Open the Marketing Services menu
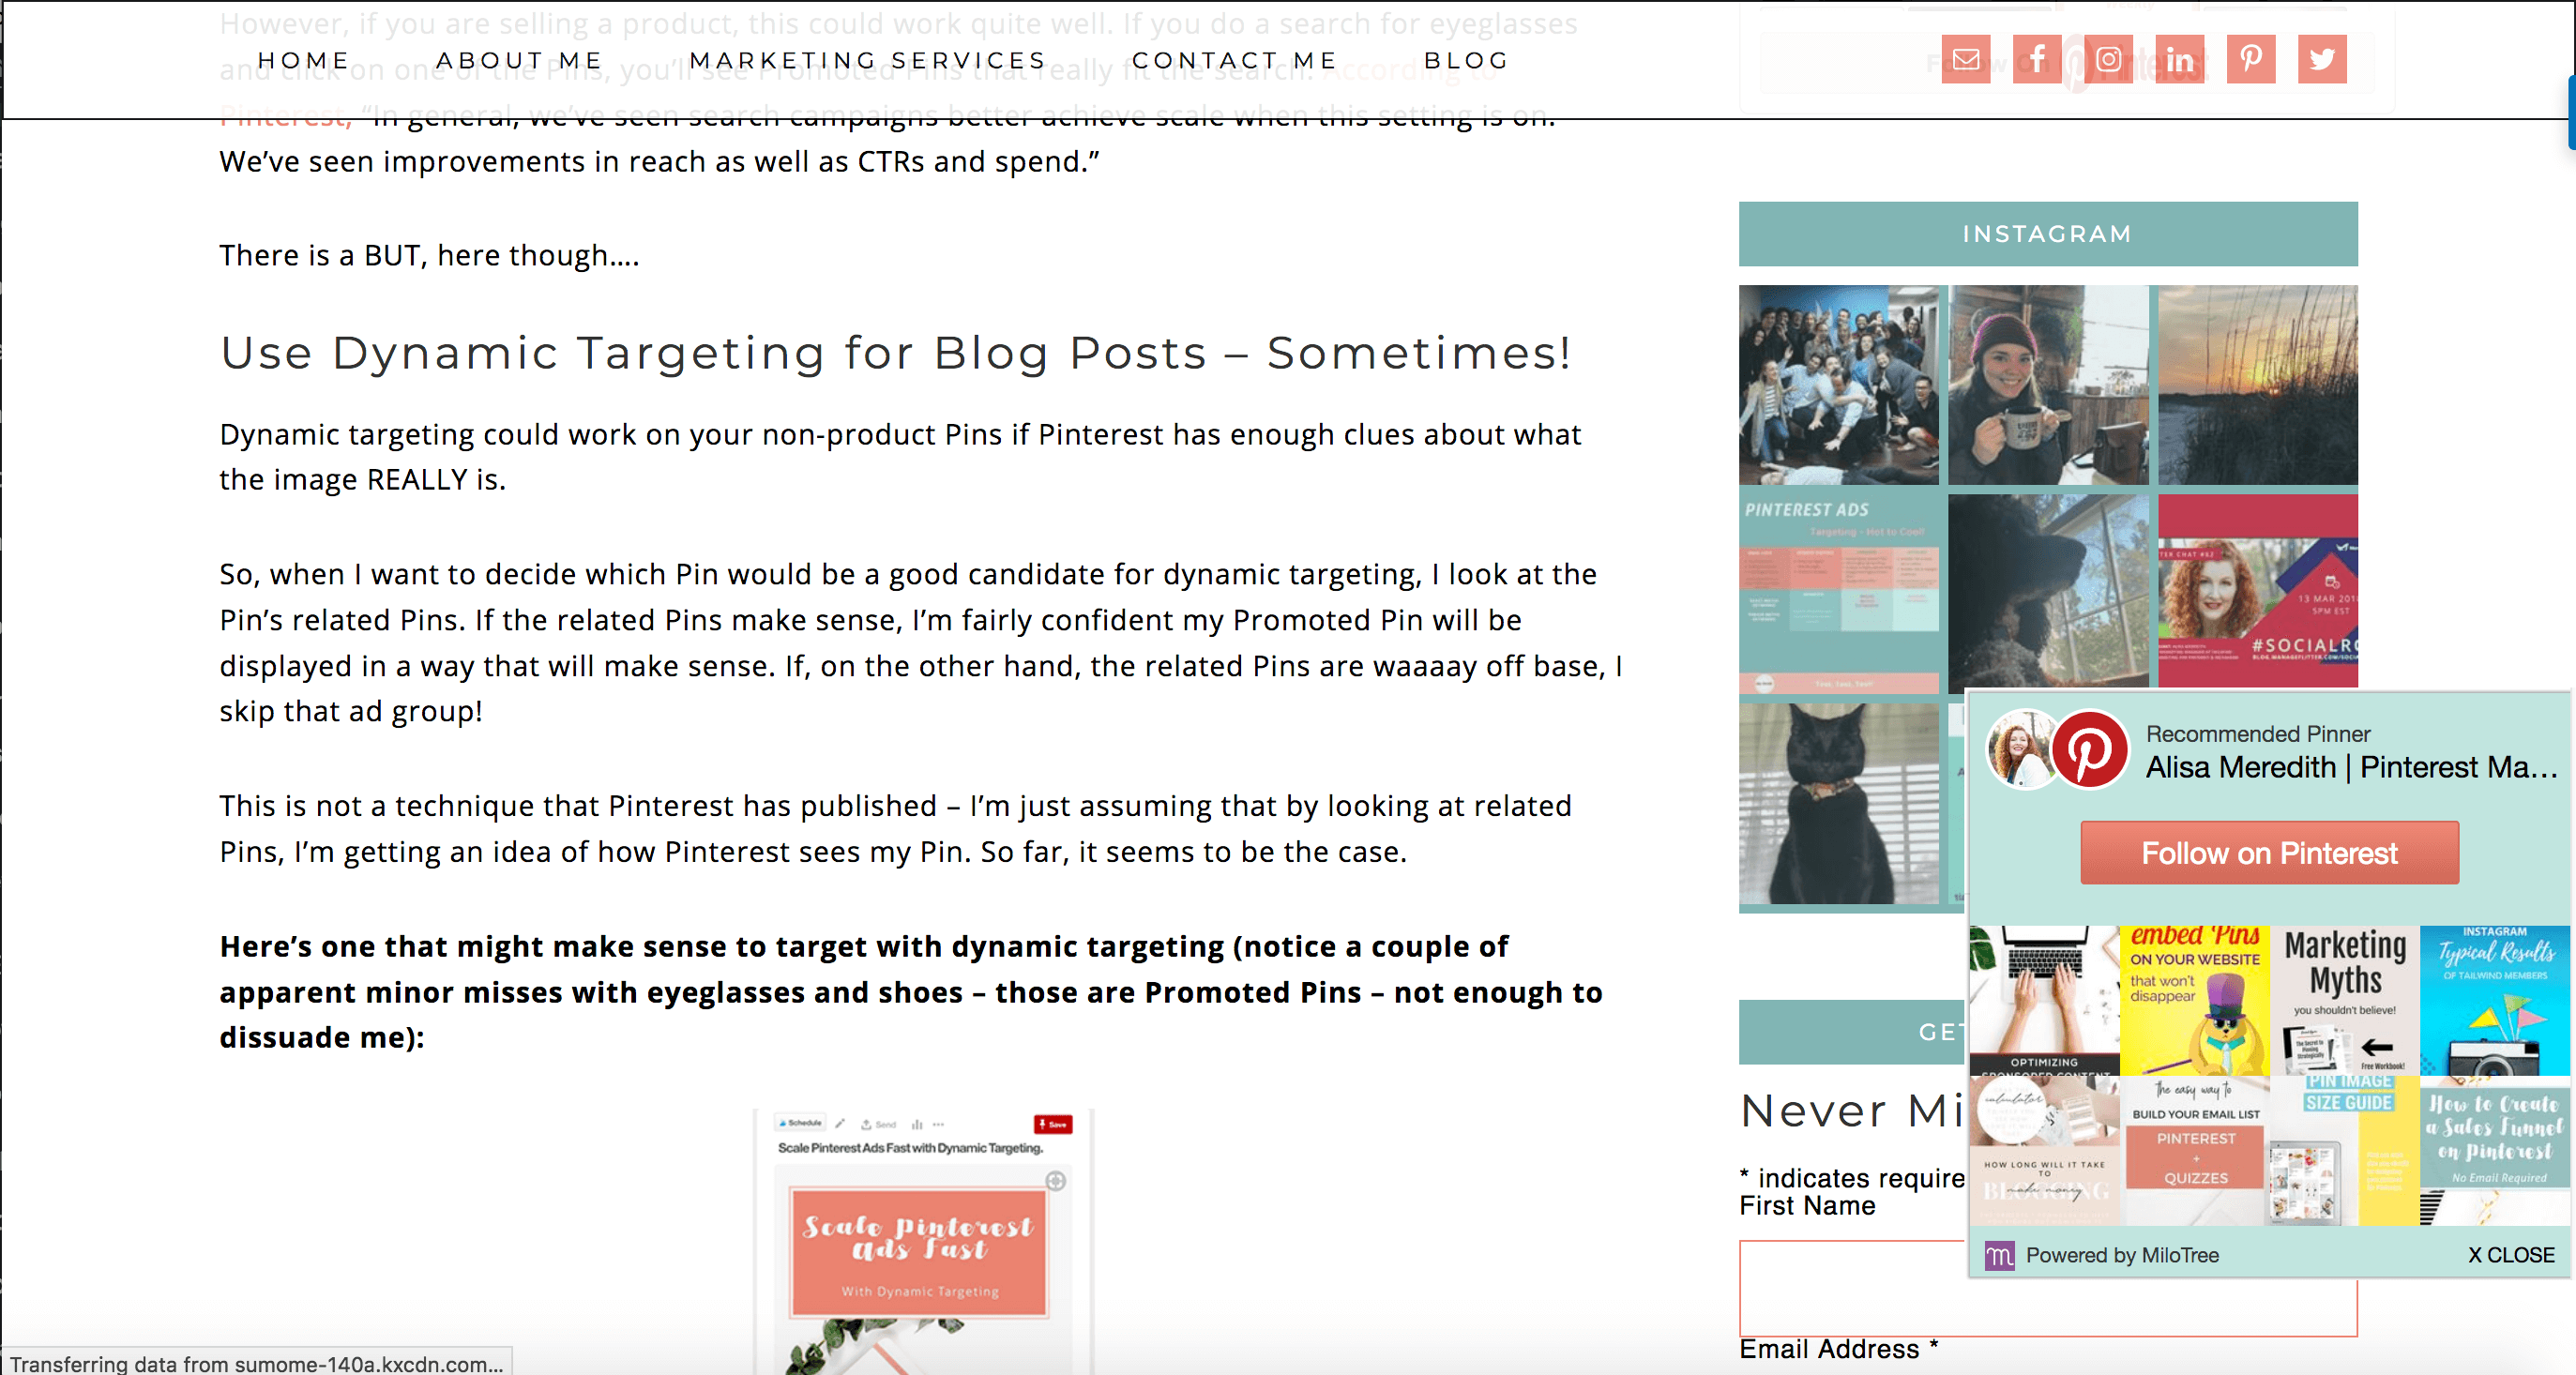The image size is (2576, 1375). point(868,61)
